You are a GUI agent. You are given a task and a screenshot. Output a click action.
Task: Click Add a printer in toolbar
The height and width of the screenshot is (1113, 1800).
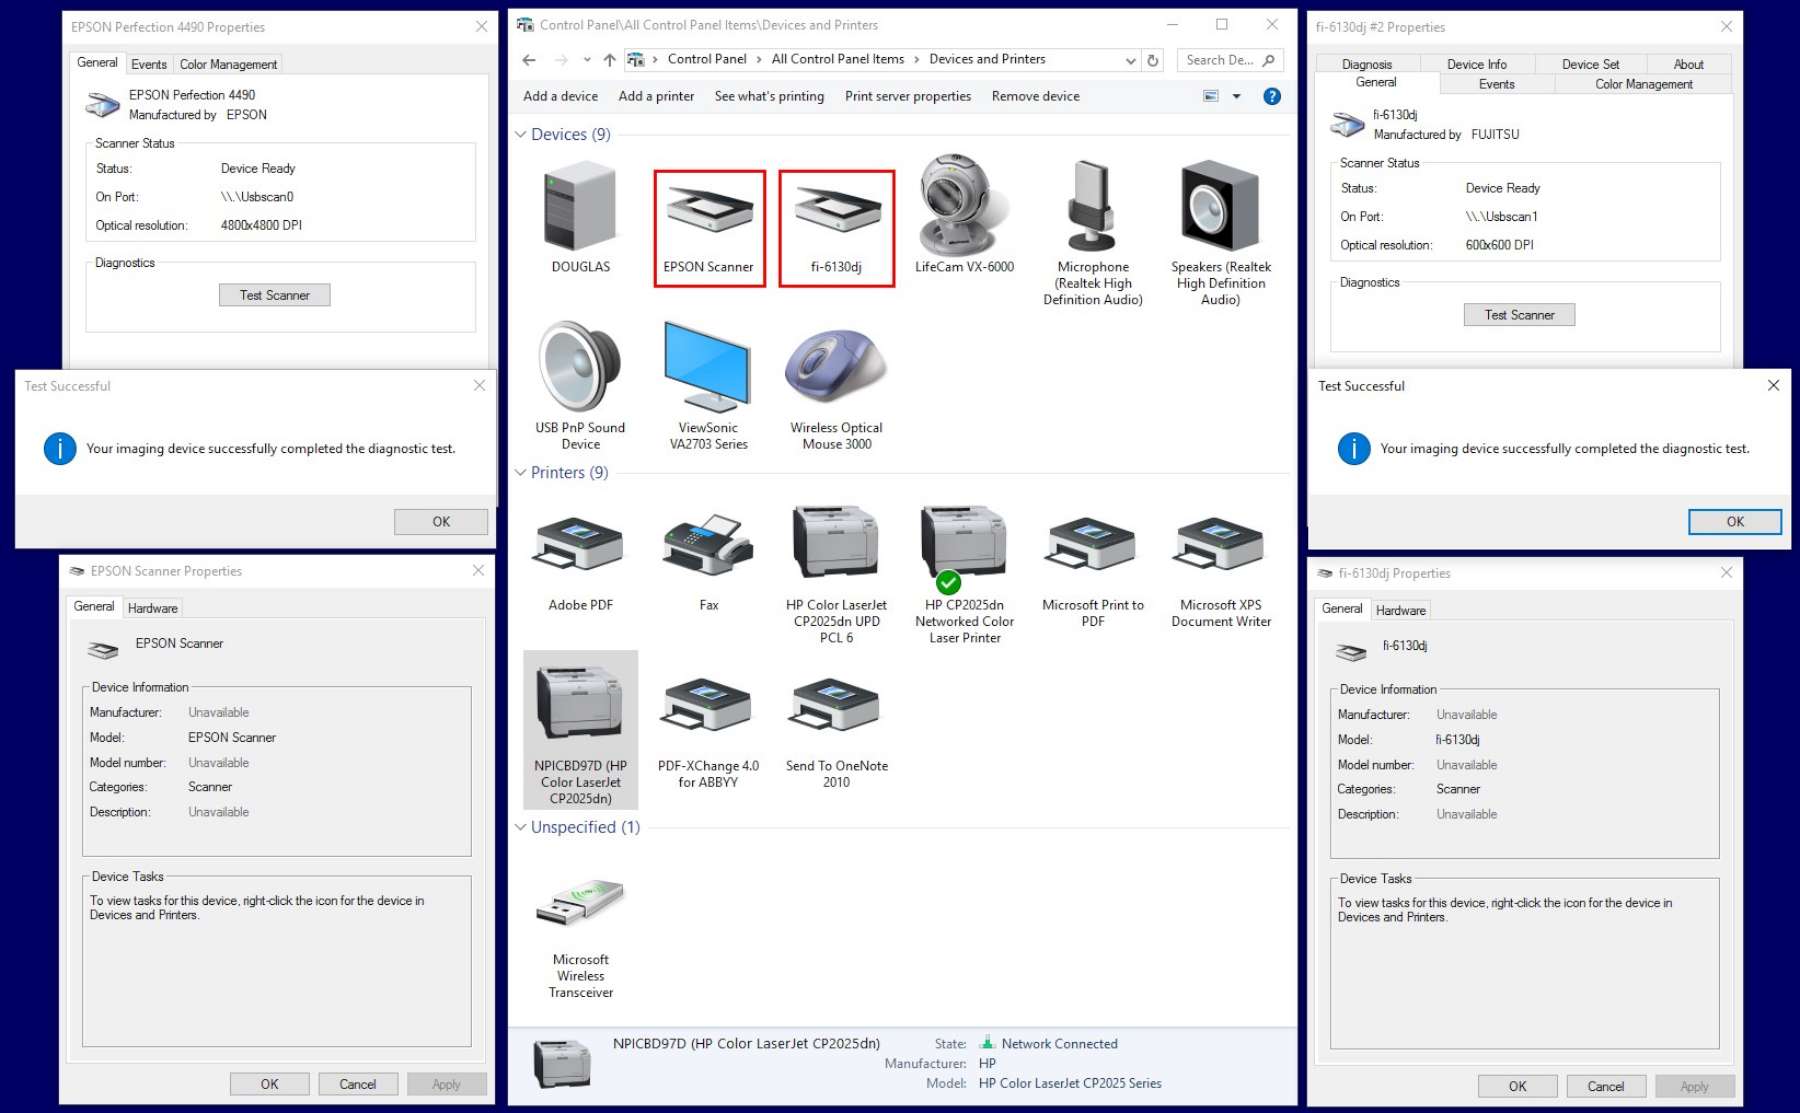(x=656, y=96)
